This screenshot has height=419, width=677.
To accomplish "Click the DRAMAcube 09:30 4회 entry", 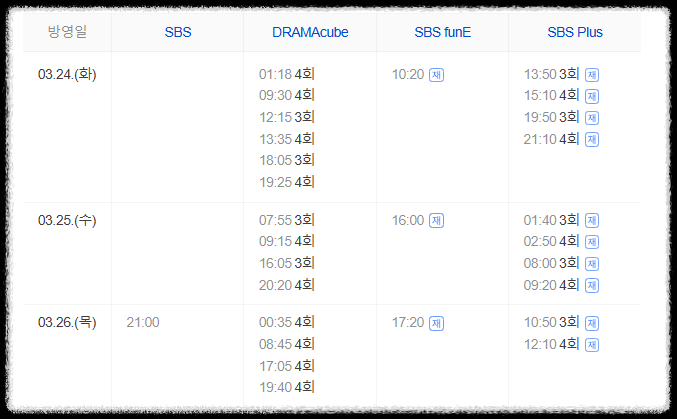I will (287, 95).
